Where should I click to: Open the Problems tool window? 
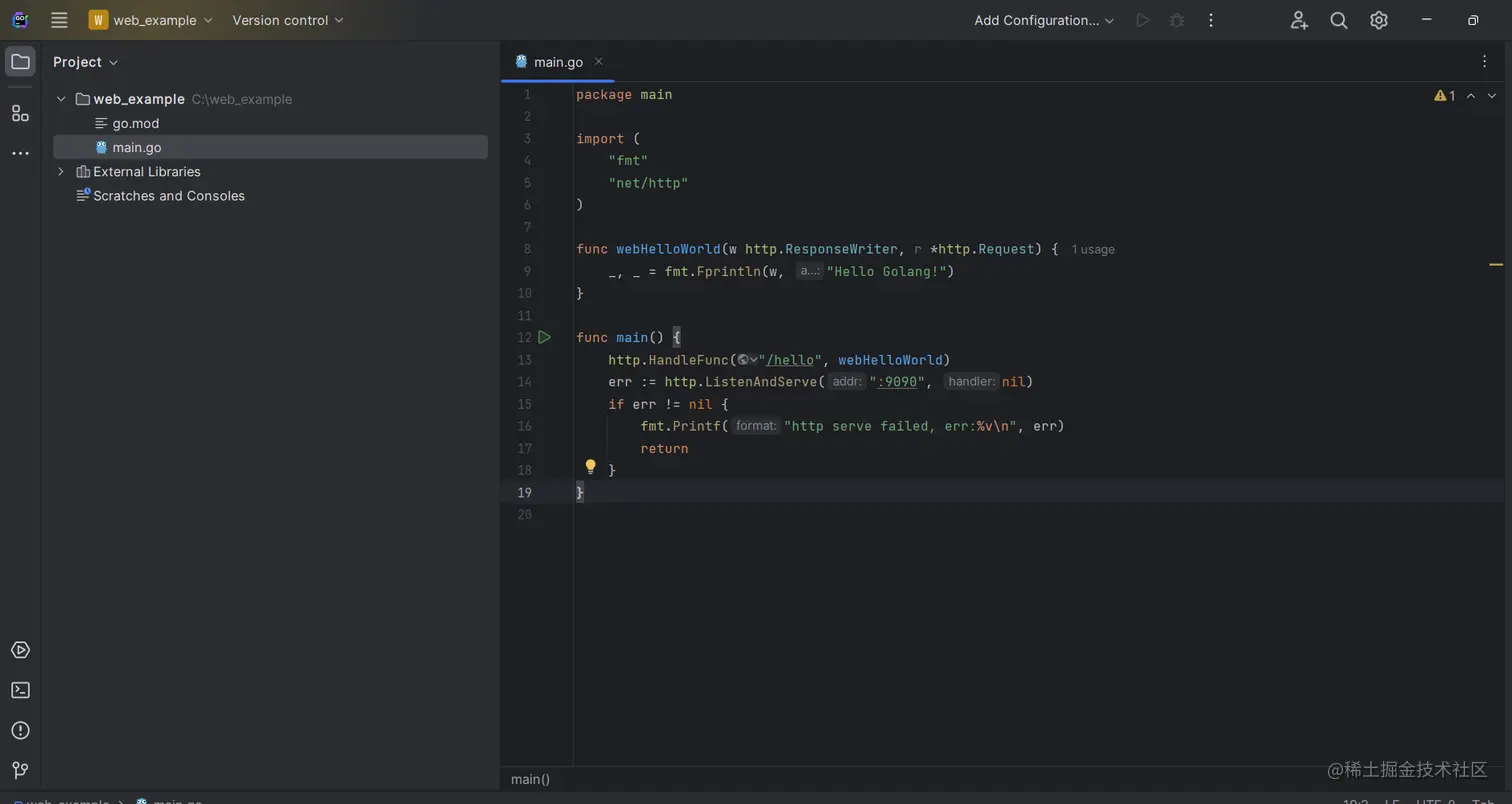[20, 730]
